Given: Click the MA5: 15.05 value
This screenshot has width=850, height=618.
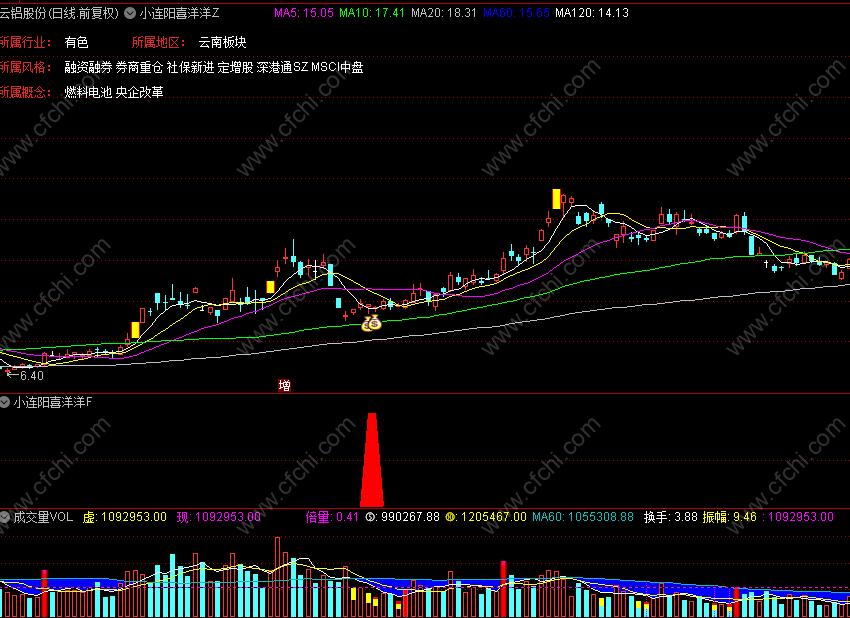Looking at the screenshot, I should tap(304, 13).
